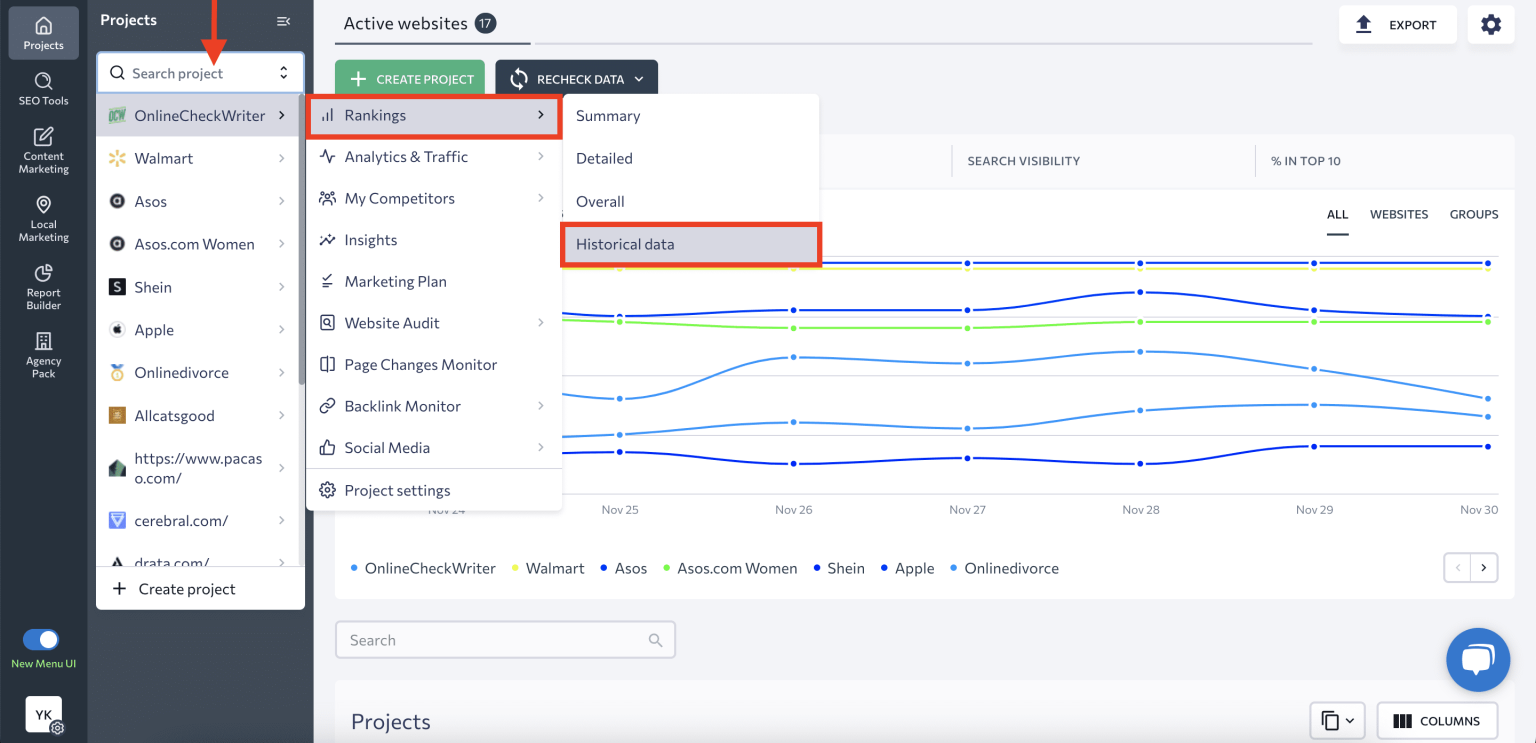This screenshot has height=743, width=1536.
Task: Switch to the Groups chart view
Action: tap(1473, 214)
